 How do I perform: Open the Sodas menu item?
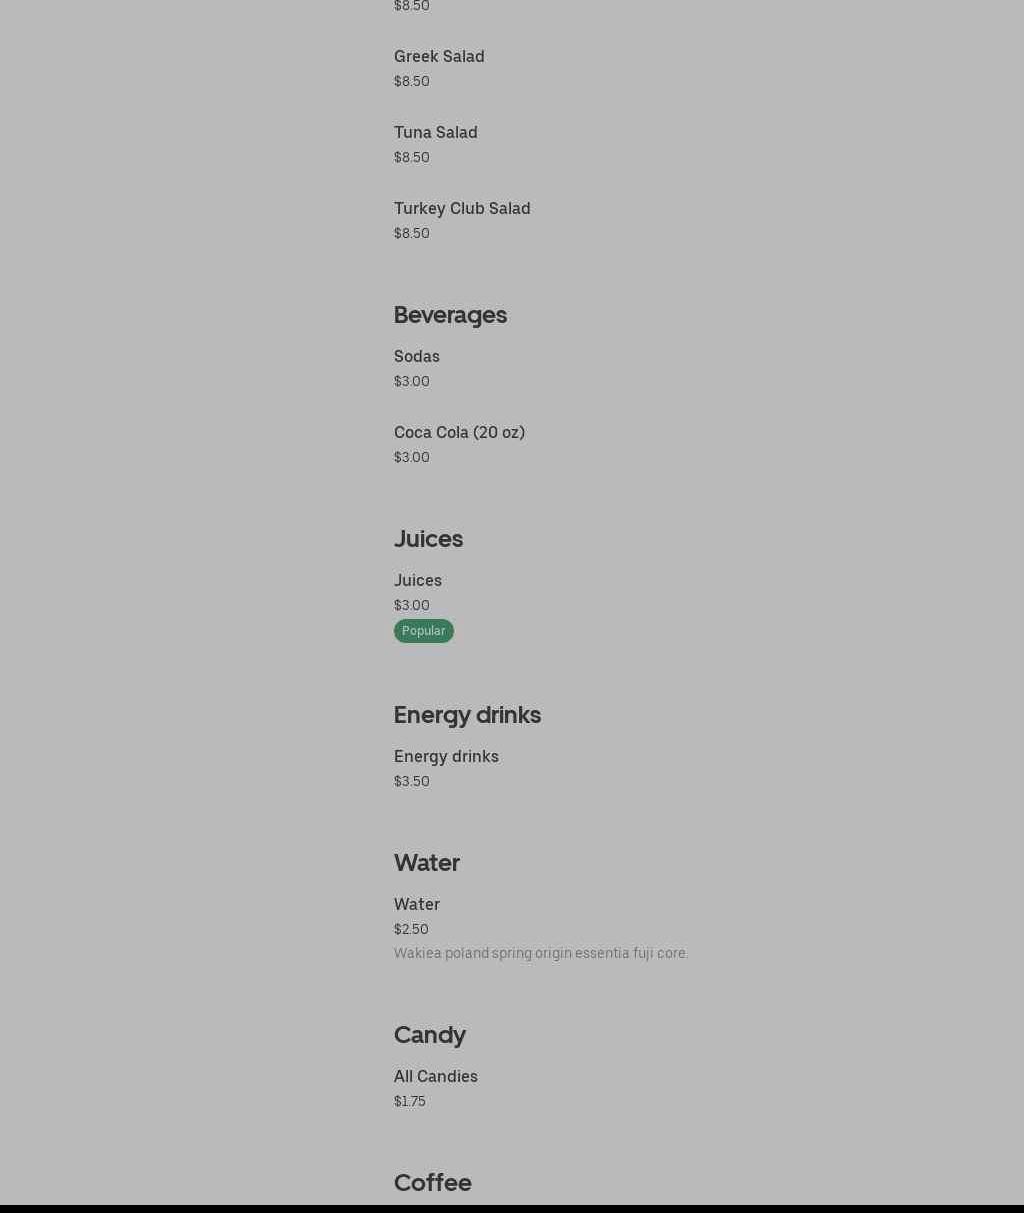[x=417, y=357]
